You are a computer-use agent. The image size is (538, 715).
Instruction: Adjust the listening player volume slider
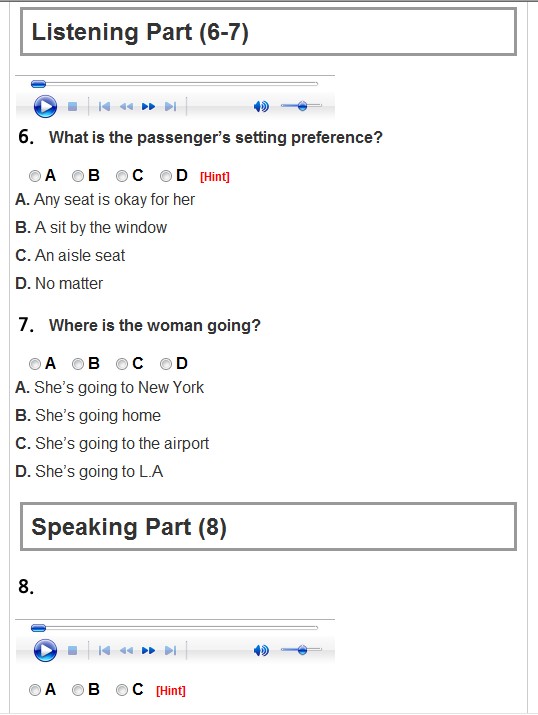pyautogui.click(x=301, y=106)
